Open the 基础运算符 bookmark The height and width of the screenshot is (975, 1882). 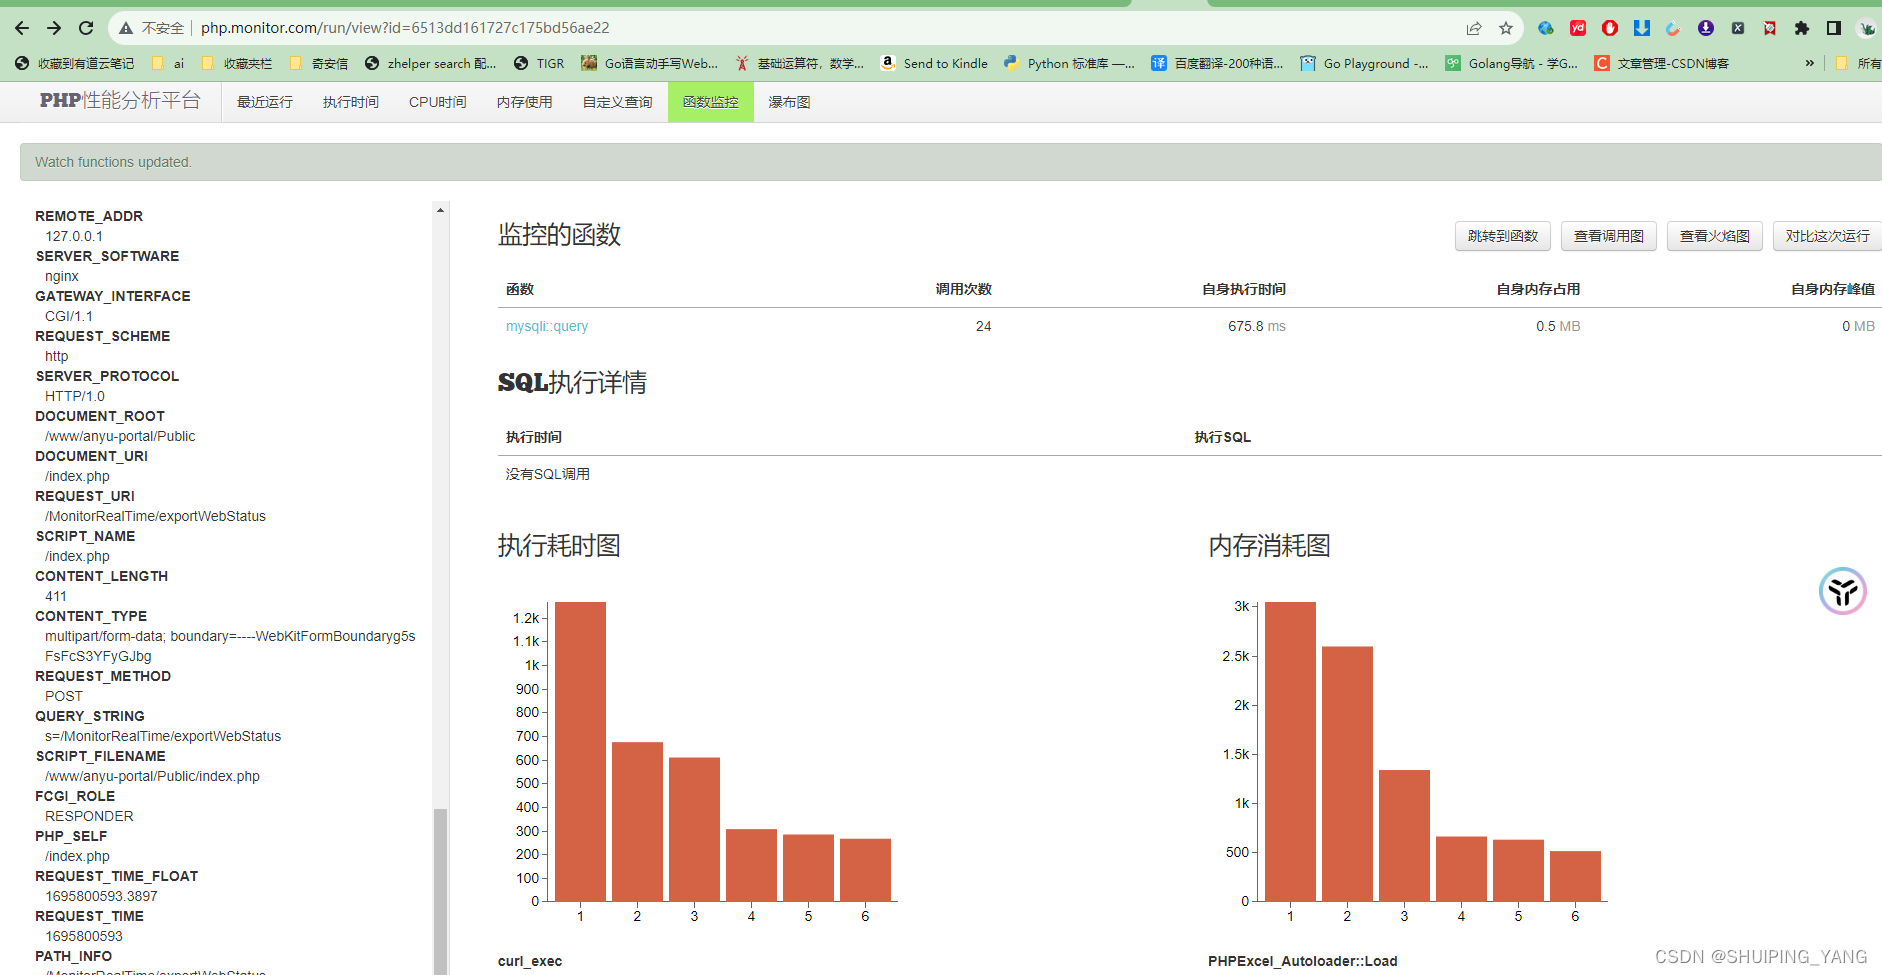[800, 63]
